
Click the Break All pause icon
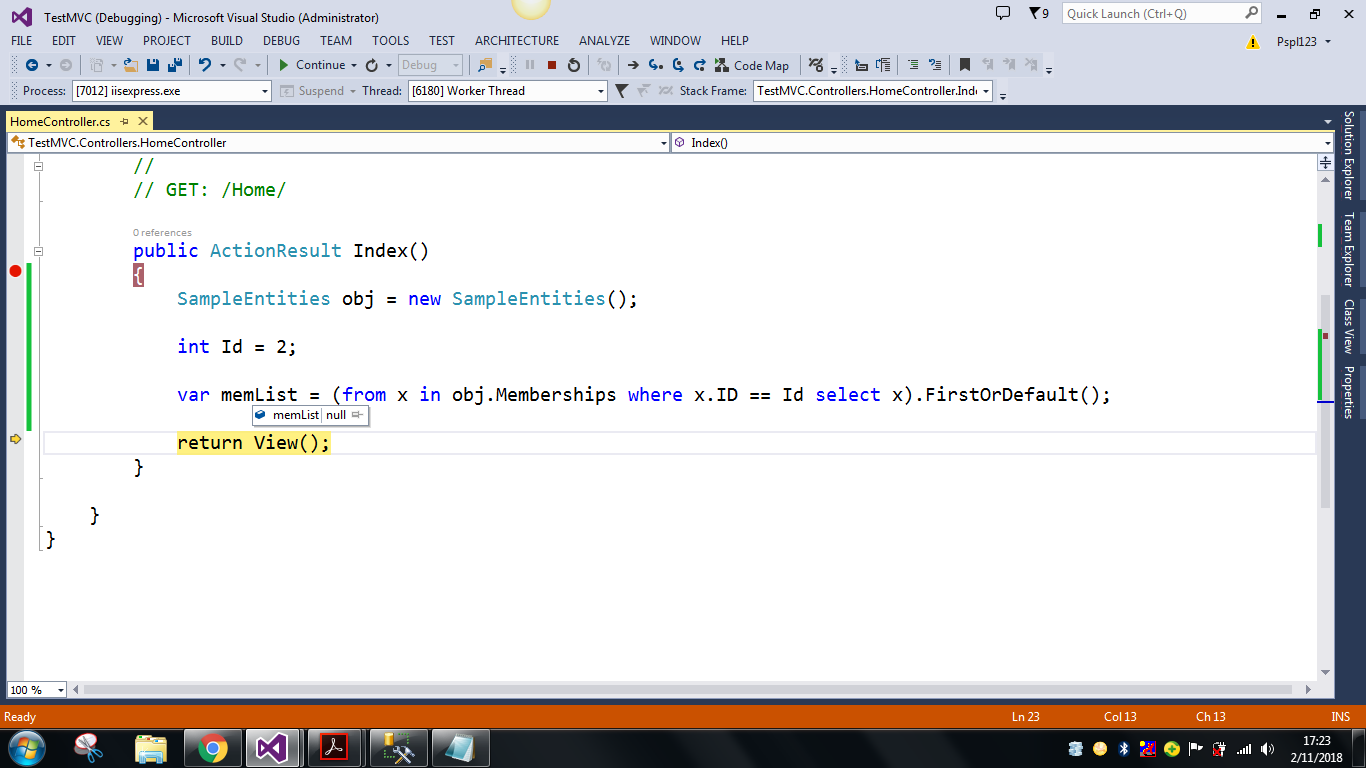[x=529, y=64]
